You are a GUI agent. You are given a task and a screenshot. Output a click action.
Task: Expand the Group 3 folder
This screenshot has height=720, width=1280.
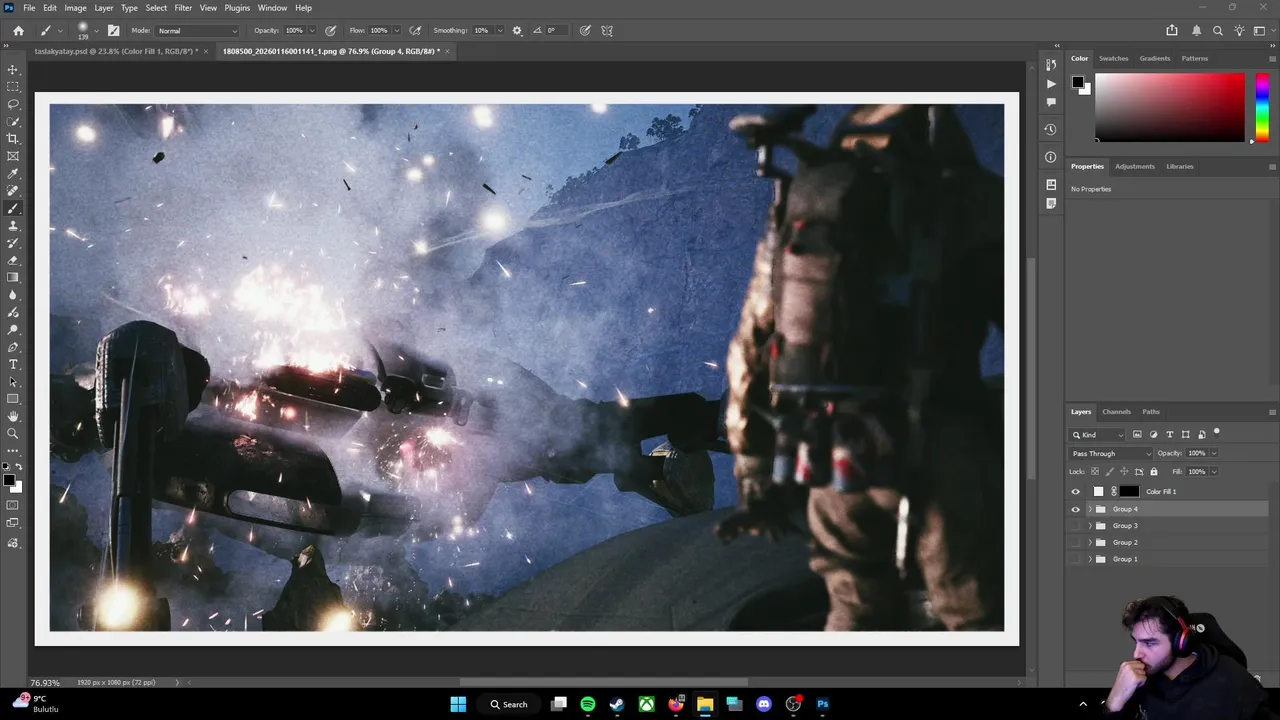(1090, 526)
